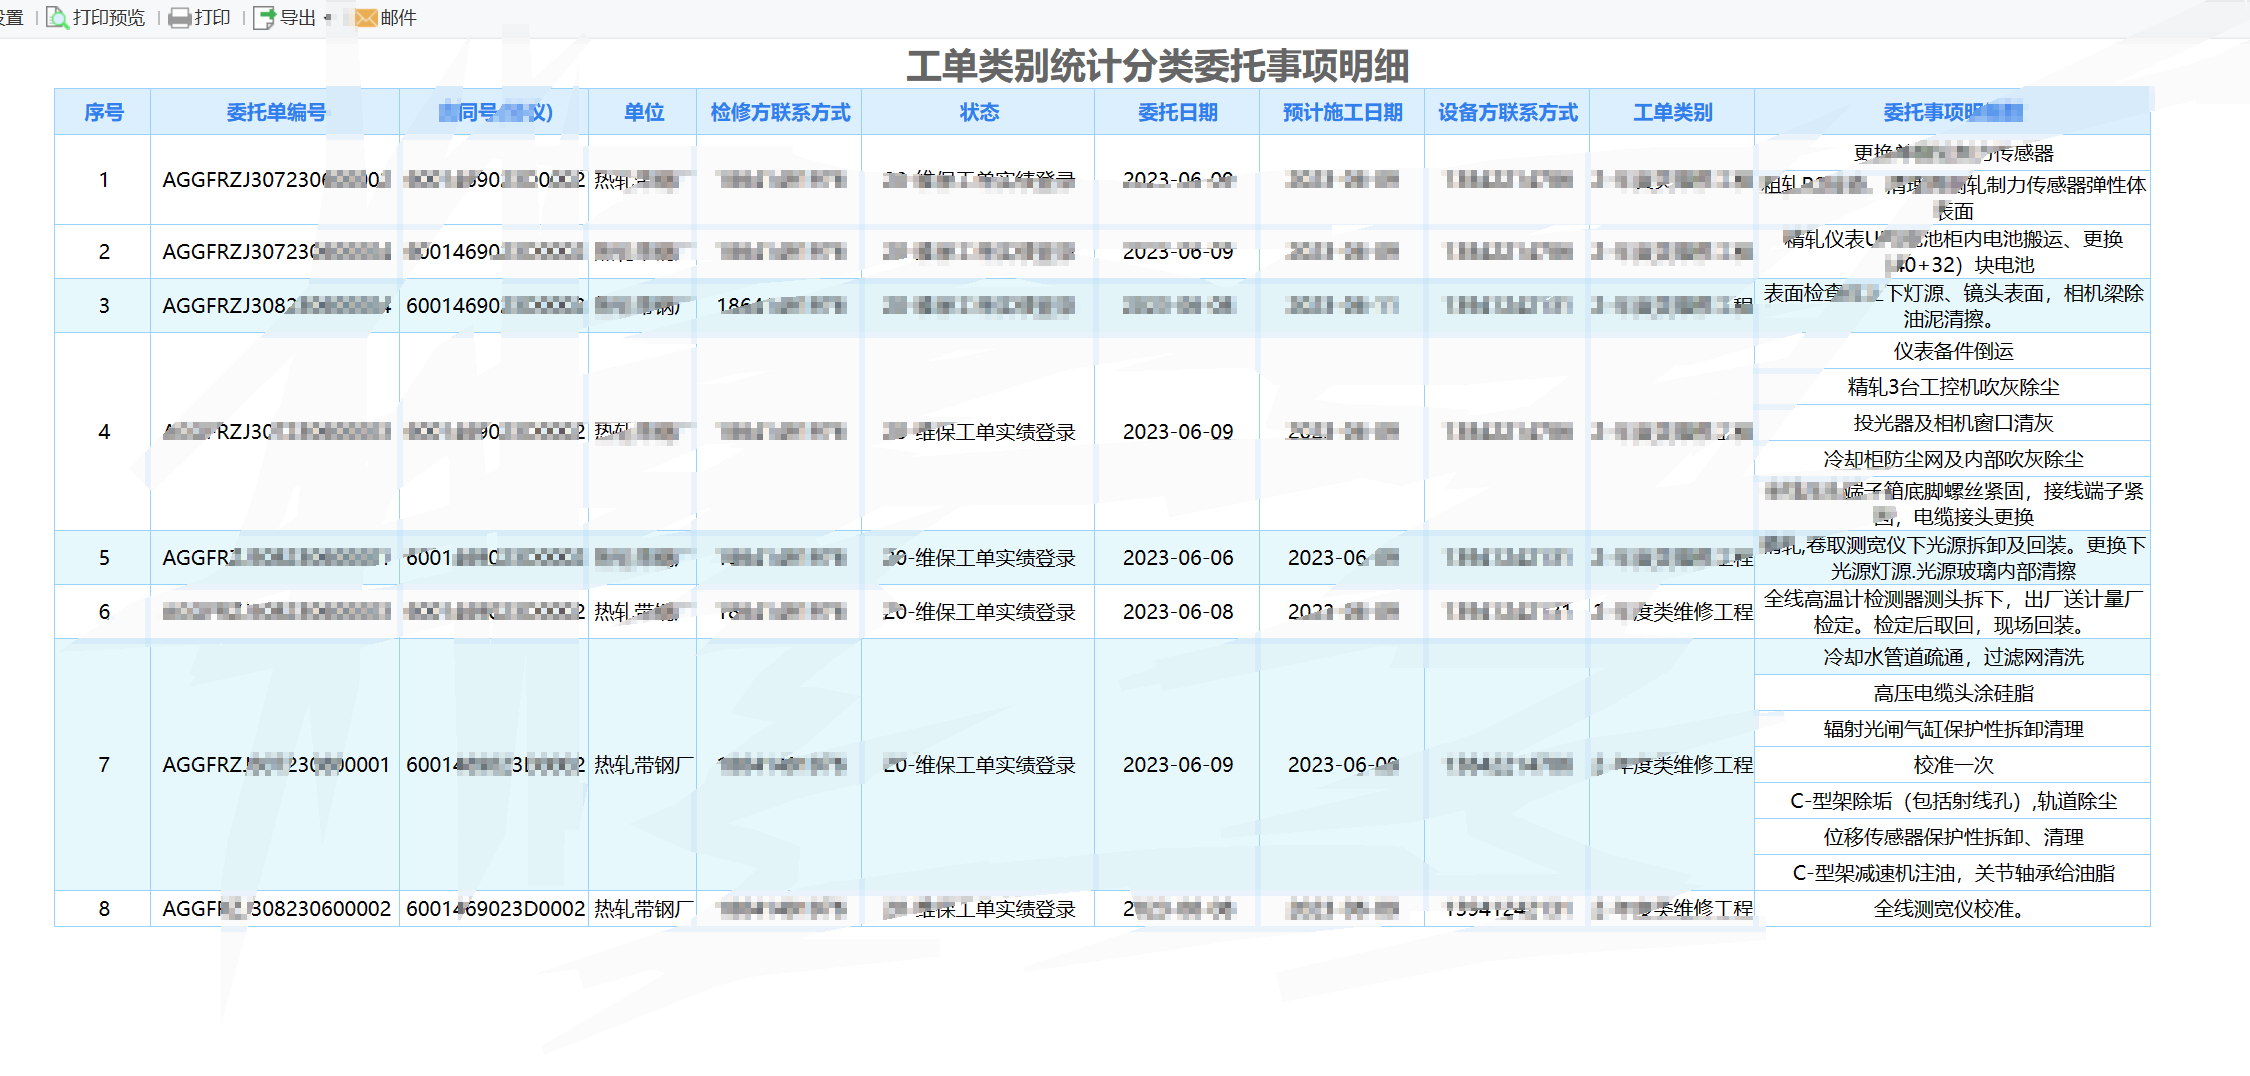Click 热轧带钢厂 unit cell in row 7
The height and width of the screenshot is (1076, 2250).
643,765
